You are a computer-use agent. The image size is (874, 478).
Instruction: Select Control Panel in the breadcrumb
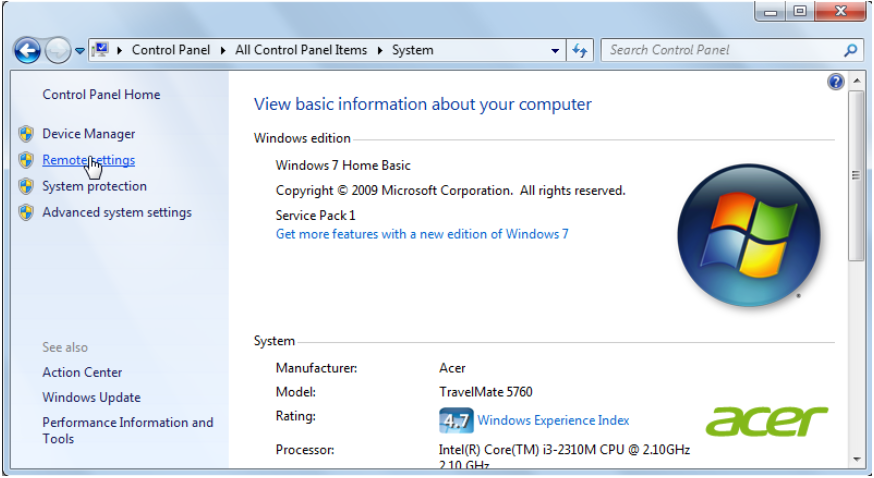coord(171,50)
